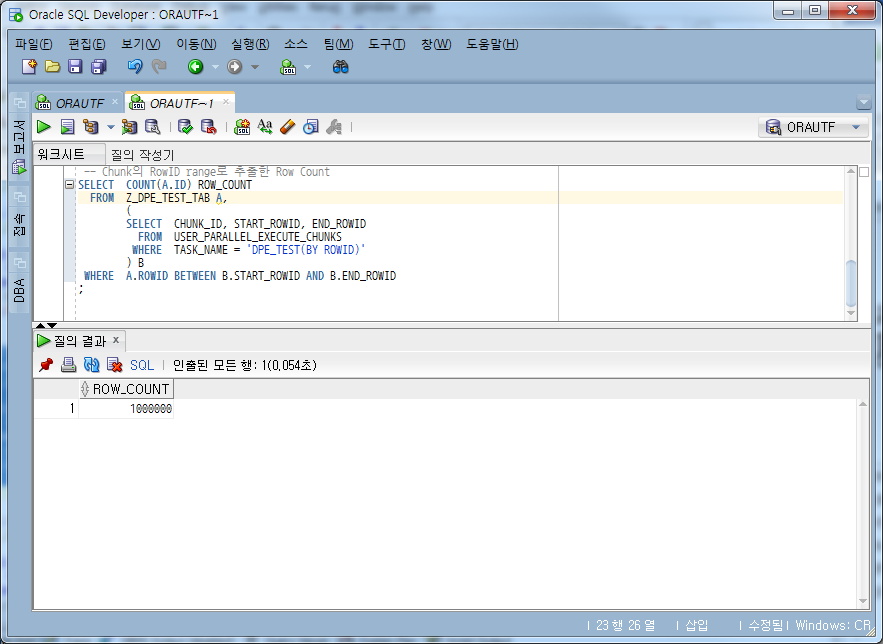Open the DBA sidebar panel
Image resolution: width=883 pixels, height=644 pixels.
[17, 290]
